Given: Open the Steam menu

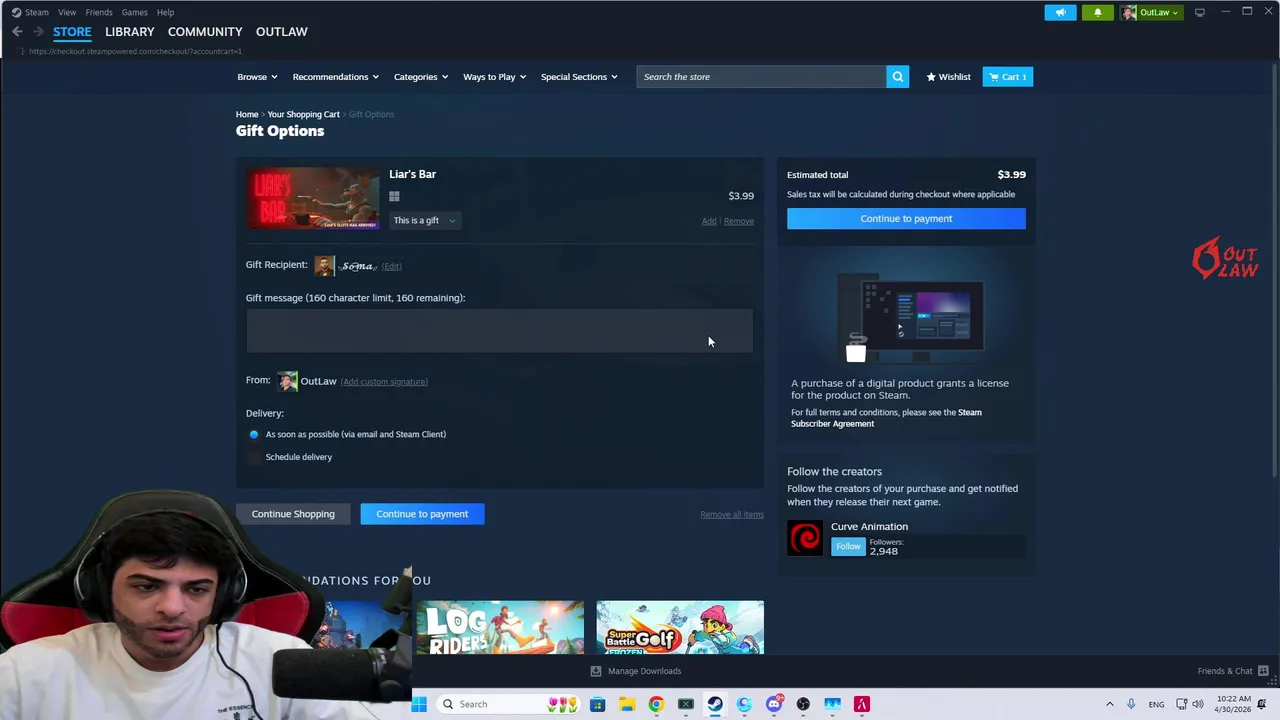Looking at the screenshot, I should (36, 12).
